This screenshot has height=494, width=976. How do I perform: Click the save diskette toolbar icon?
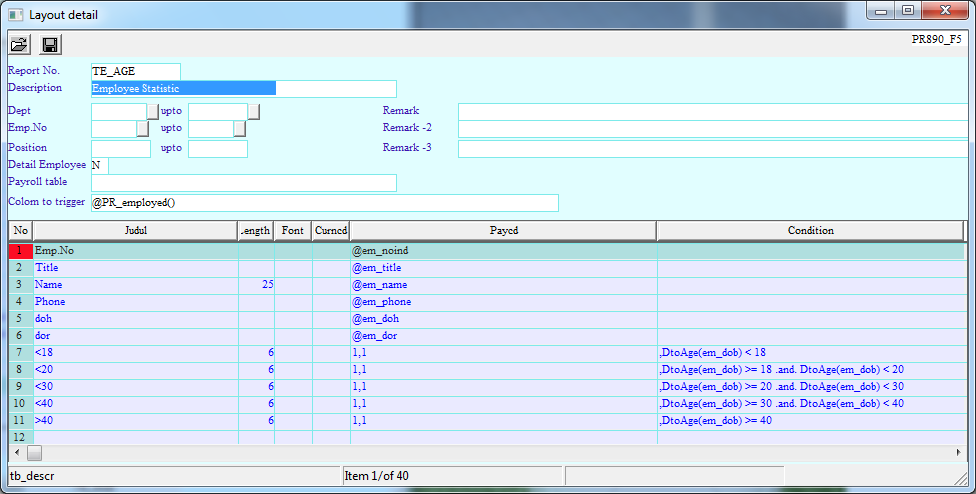(x=50, y=44)
